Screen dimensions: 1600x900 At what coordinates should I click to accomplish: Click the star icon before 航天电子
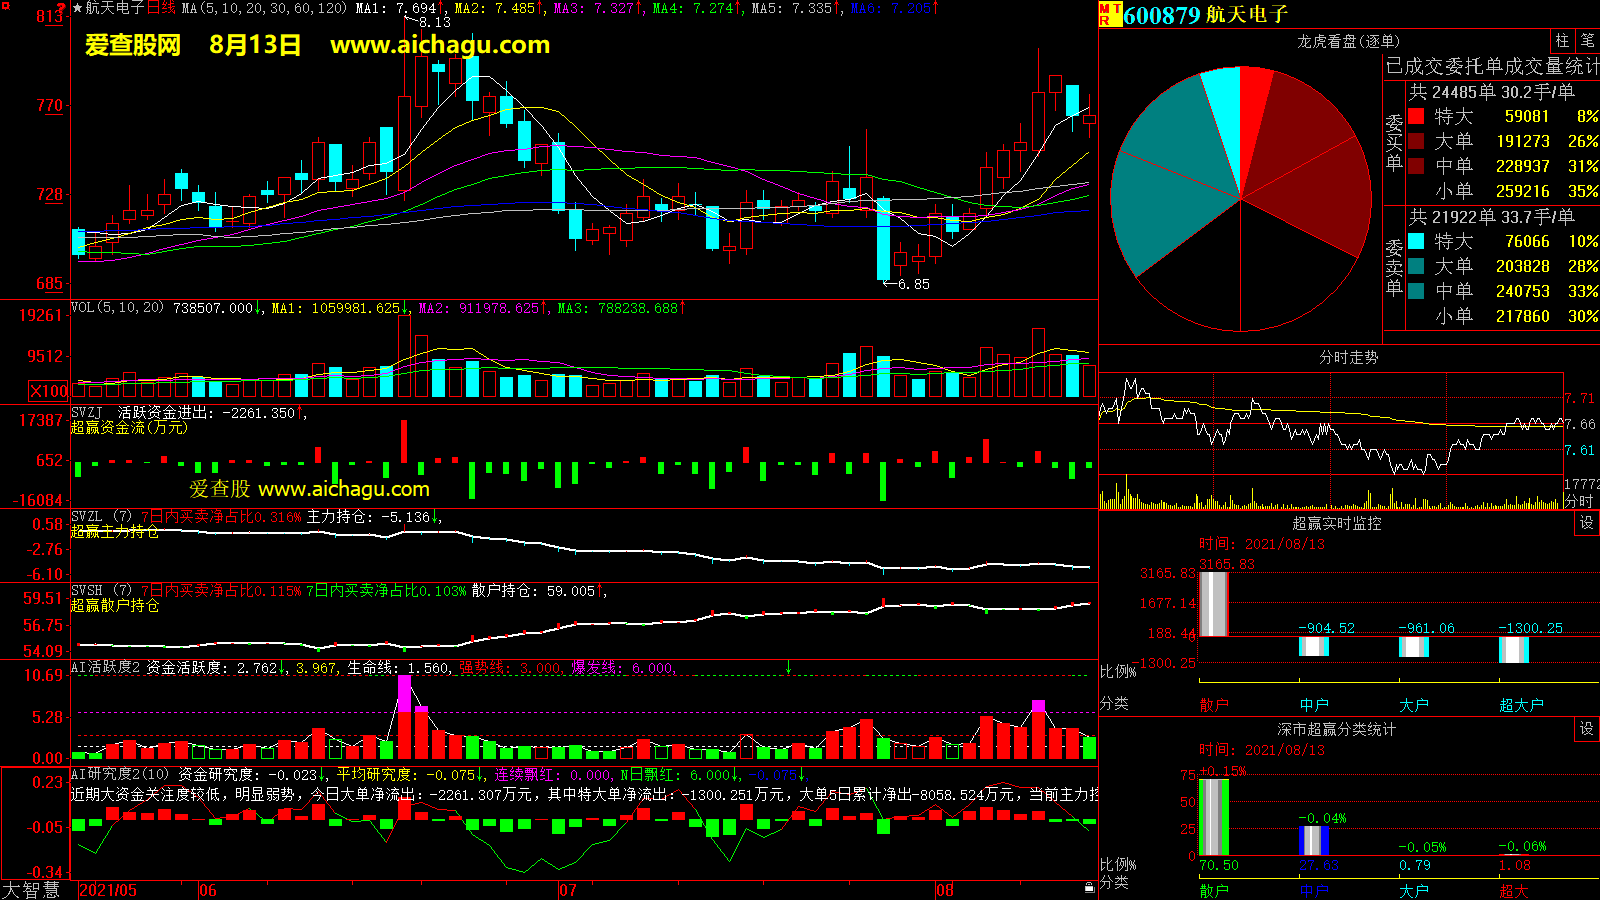point(77,8)
